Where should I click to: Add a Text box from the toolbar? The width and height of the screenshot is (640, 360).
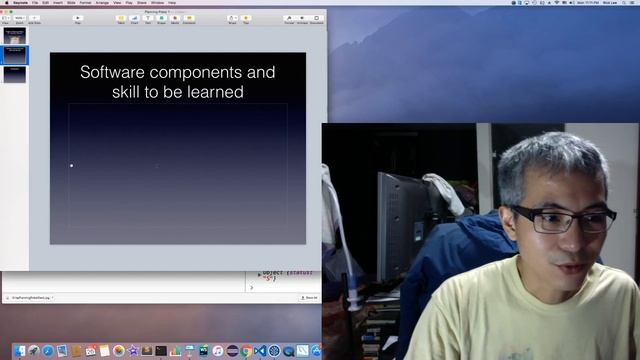click(x=148, y=19)
